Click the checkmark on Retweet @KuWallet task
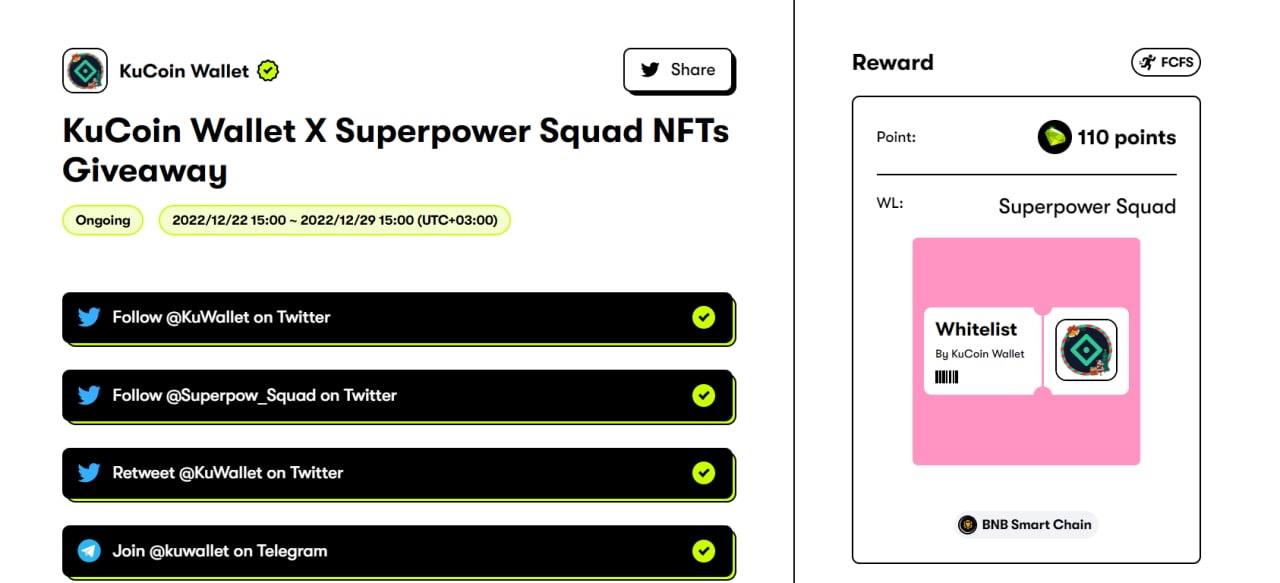Image resolution: width=1280 pixels, height=583 pixels. pos(704,473)
